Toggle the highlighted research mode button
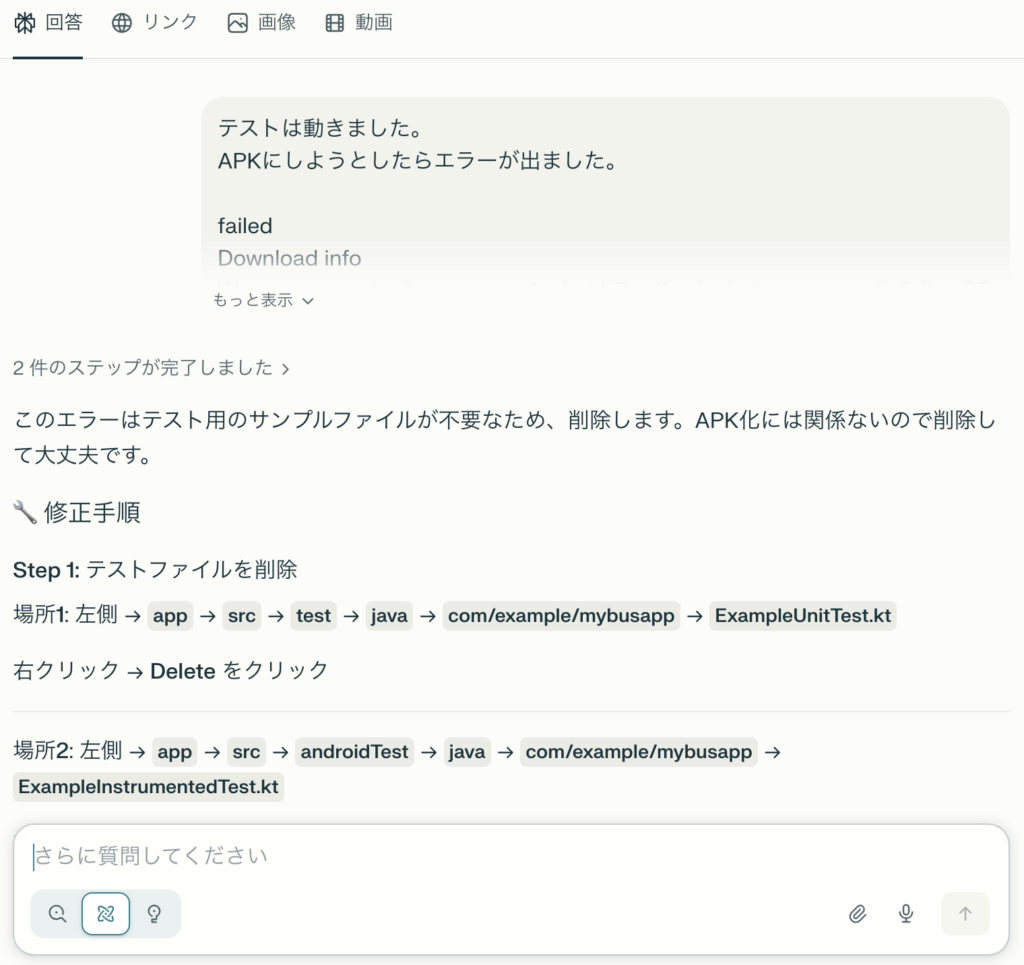Screen dimensions: 1024x965 pos(106,913)
